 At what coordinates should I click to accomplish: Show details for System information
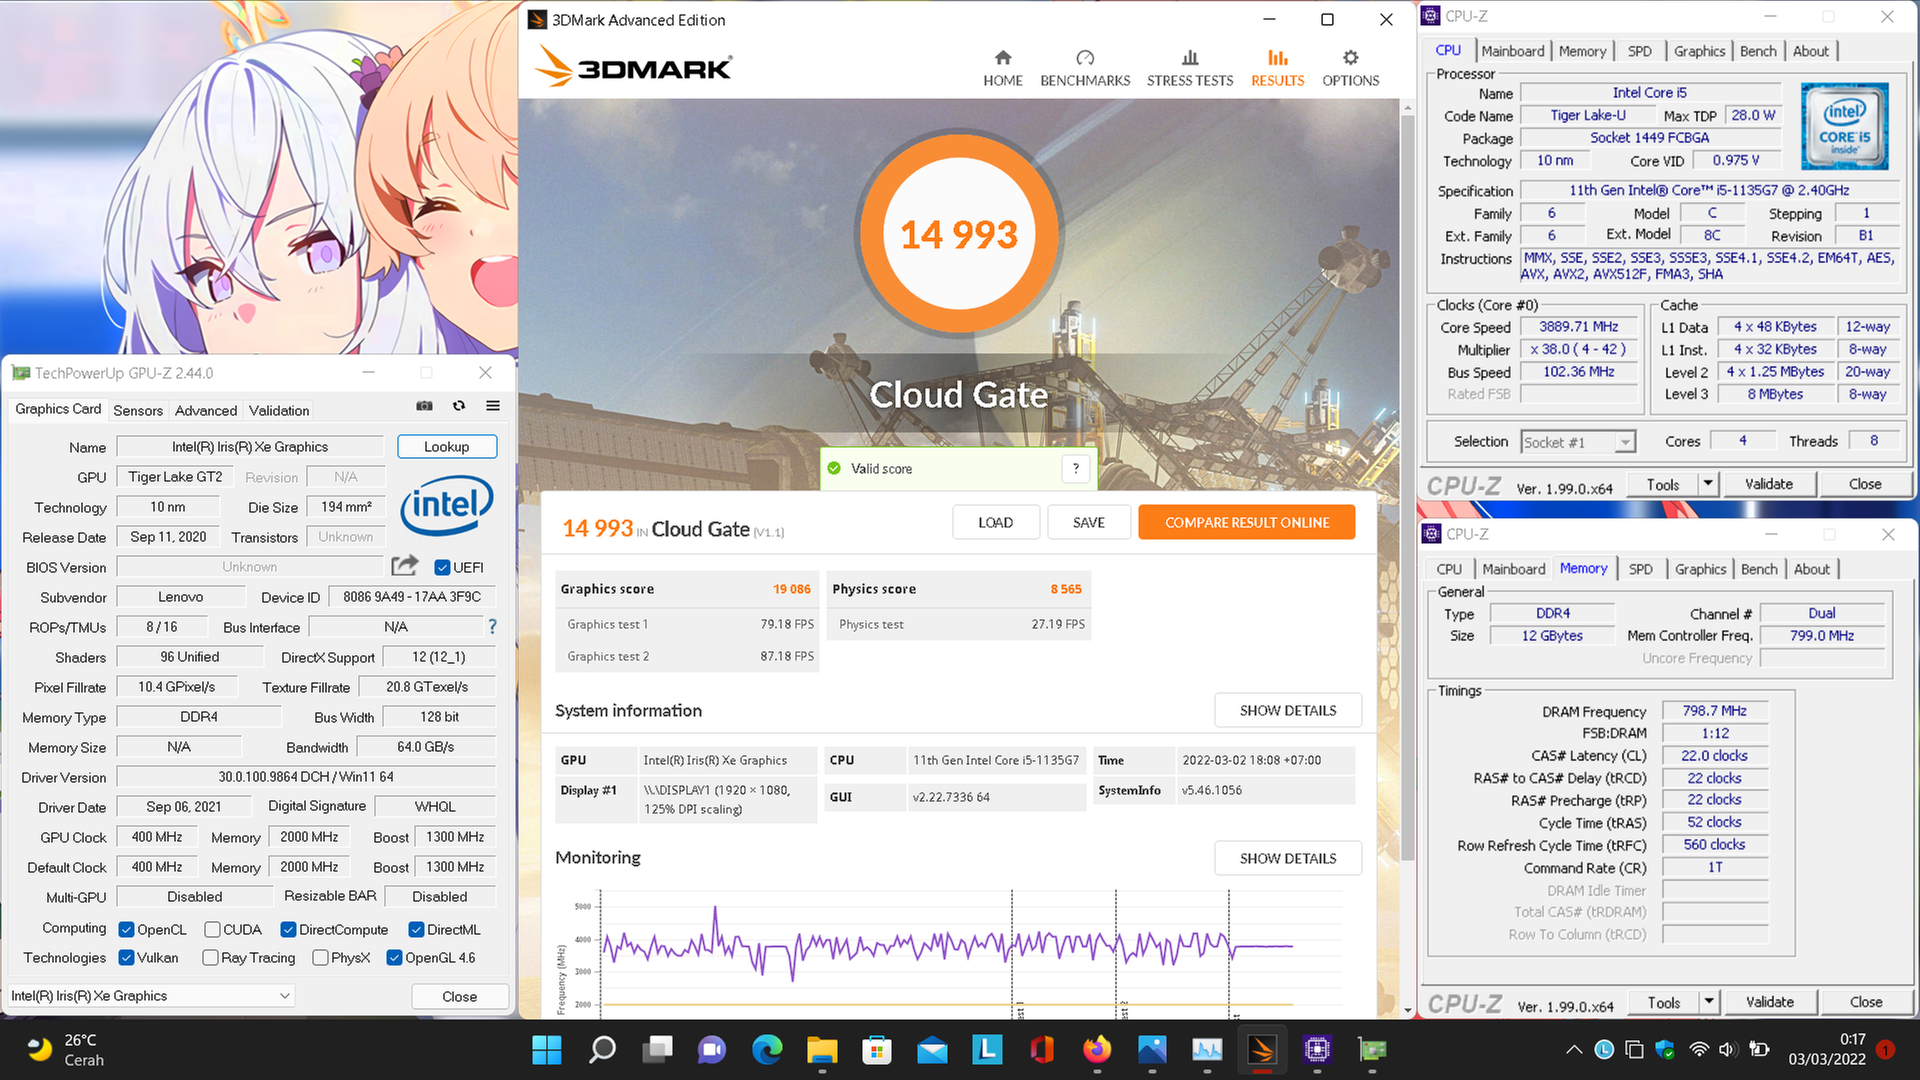[x=1288, y=710]
